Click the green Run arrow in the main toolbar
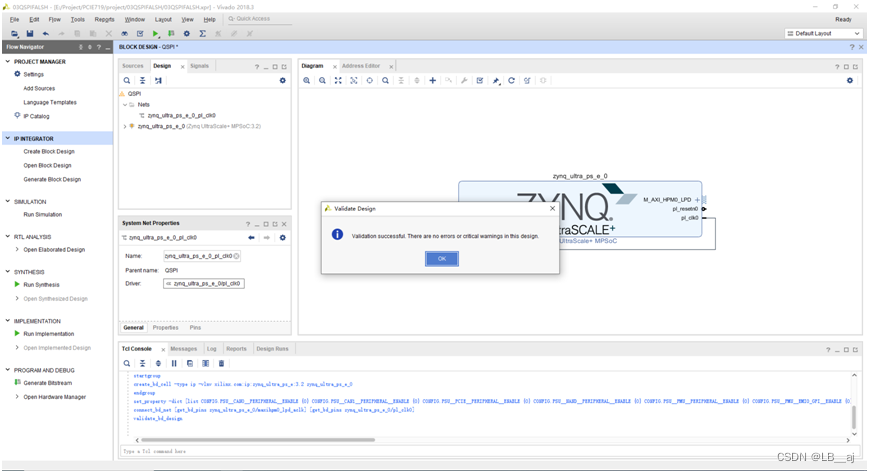 pos(156,34)
